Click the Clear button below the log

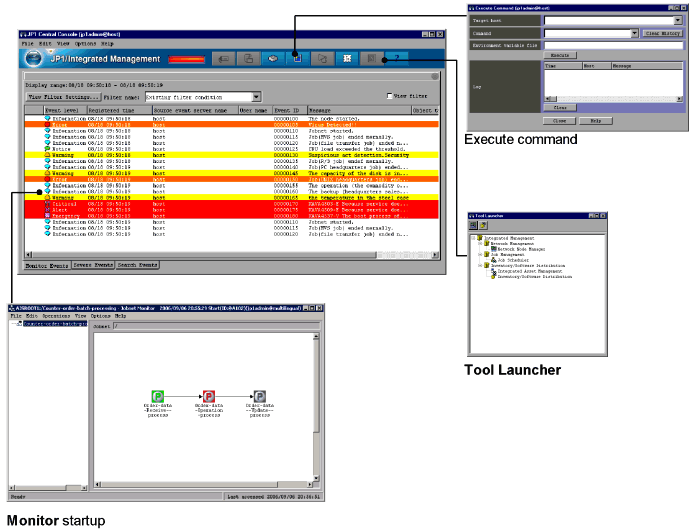560,108
